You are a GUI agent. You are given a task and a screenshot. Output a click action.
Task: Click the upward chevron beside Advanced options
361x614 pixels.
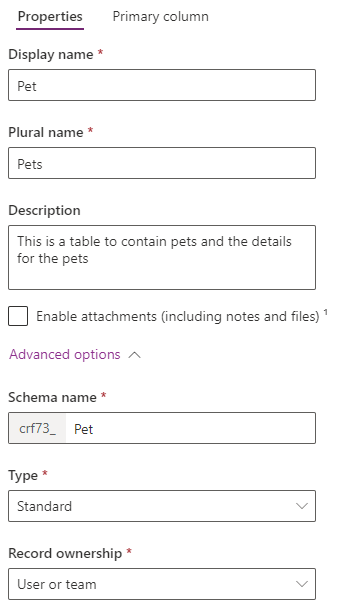click(134, 355)
